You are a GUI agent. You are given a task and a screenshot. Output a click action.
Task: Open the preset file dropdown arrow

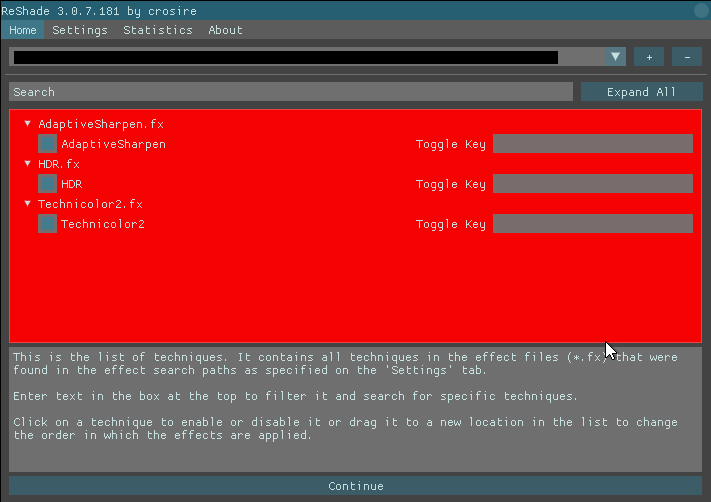coord(615,57)
